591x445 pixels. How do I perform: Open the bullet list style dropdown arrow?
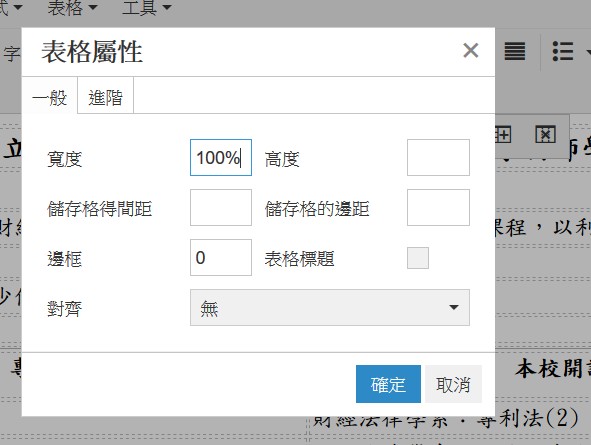588,51
